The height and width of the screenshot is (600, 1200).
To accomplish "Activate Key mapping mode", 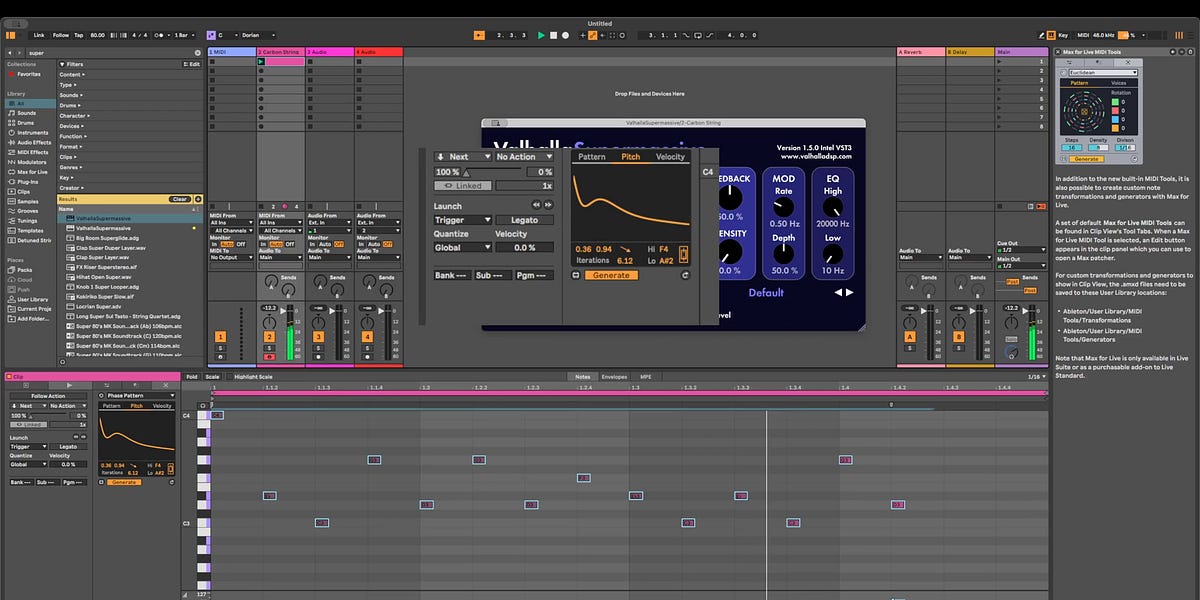I will pyautogui.click(x=1063, y=34).
